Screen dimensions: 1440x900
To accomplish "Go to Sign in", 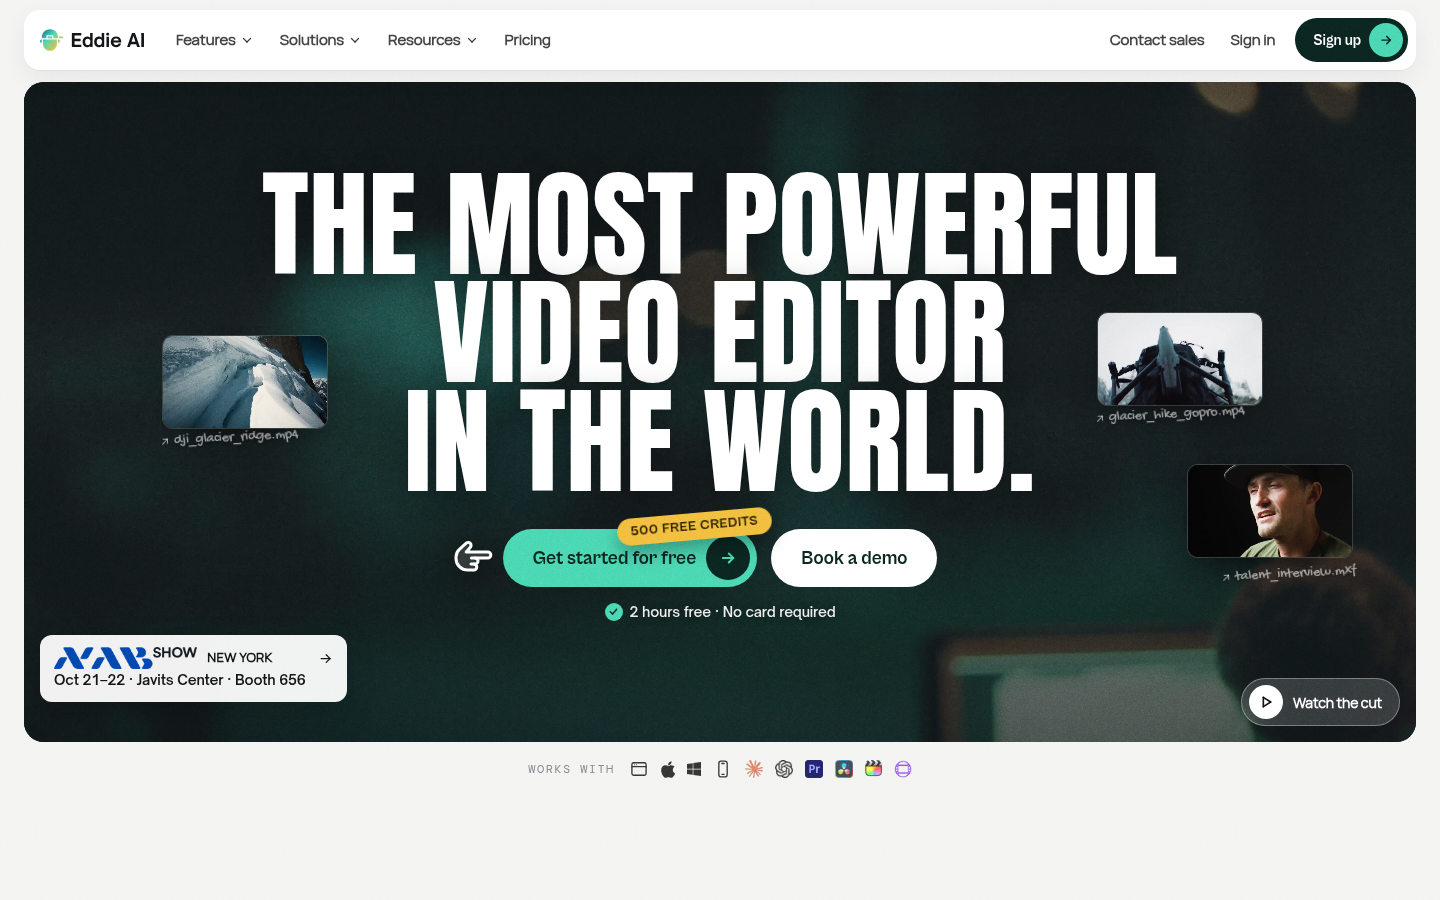I will (x=1253, y=40).
